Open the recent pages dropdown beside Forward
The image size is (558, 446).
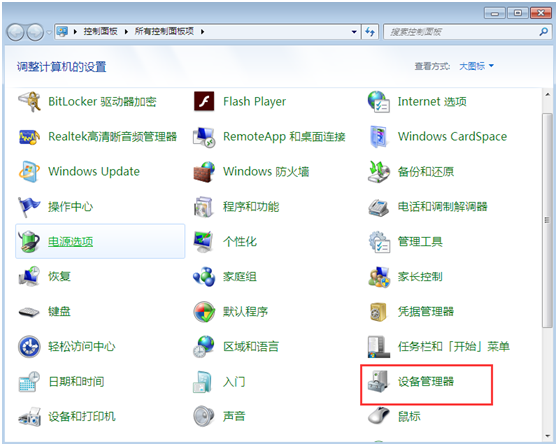[x=48, y=32]
